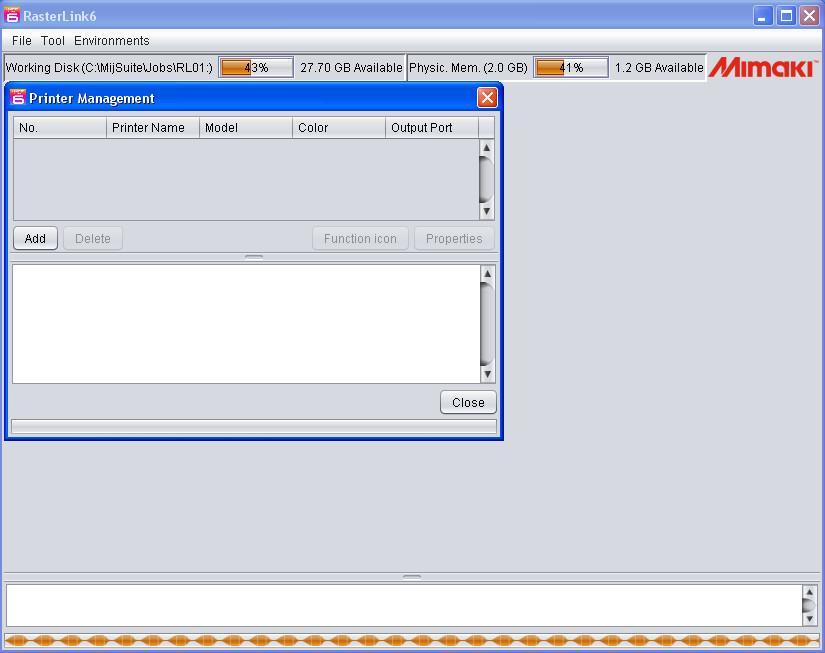This screenshot has height=653, width=825.
Task: Select the No. column header
Action: pyautogui.click(x=60, y=128)
